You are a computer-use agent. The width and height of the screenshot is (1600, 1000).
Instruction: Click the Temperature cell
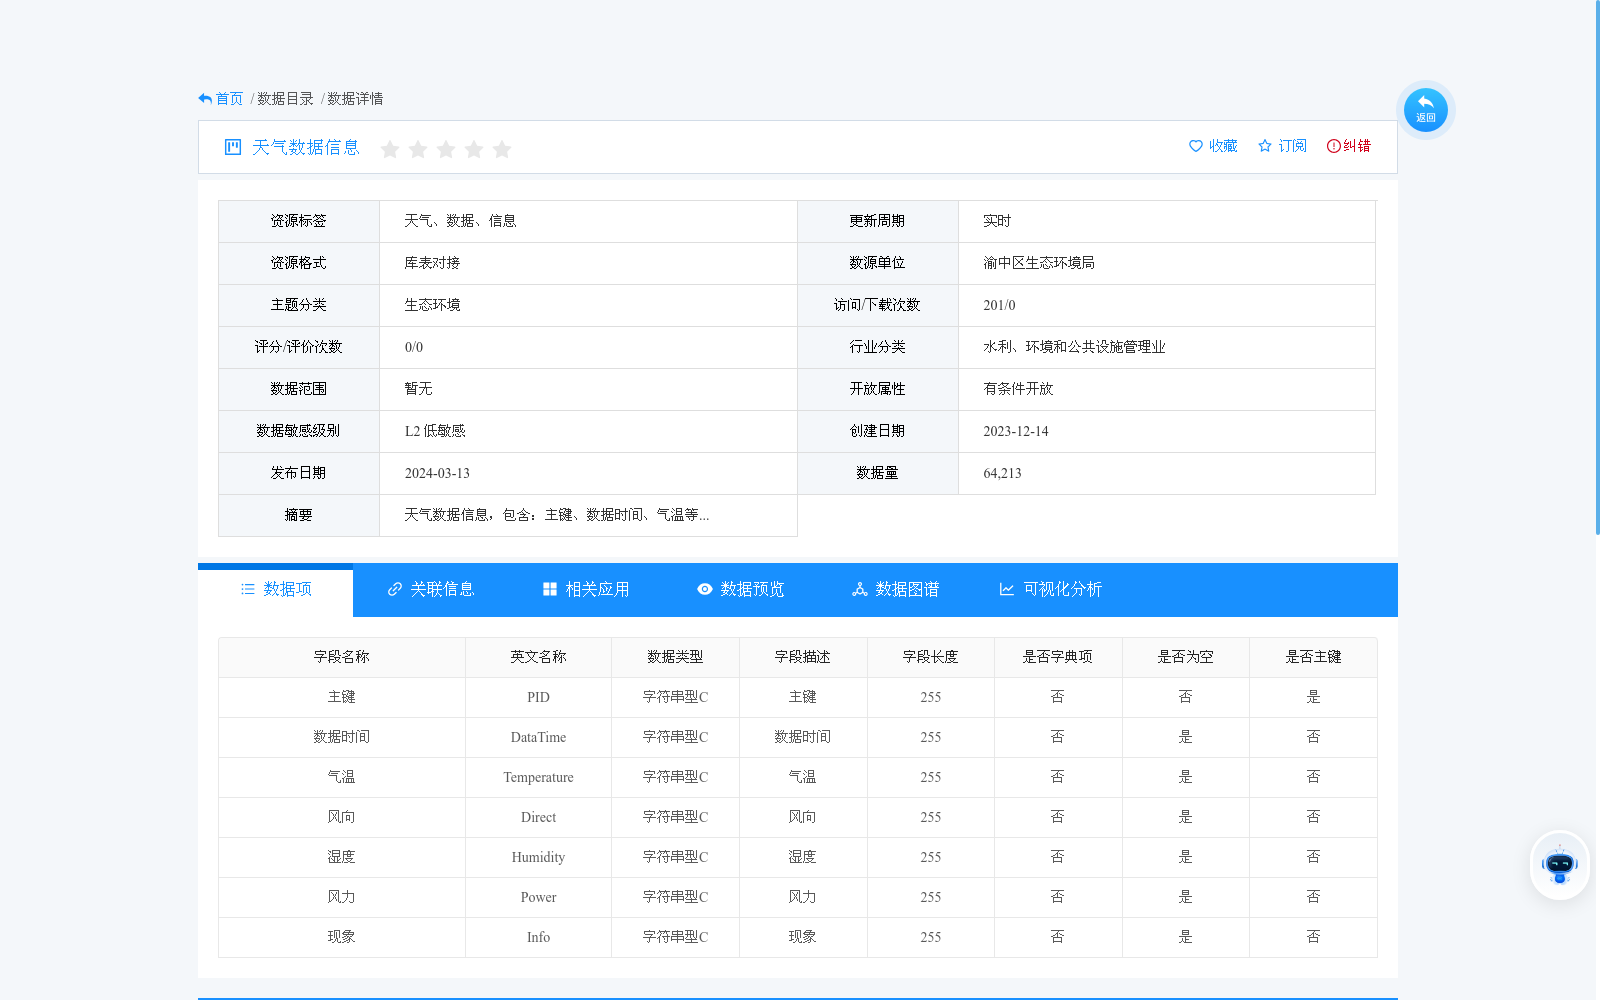pos(538,777)
